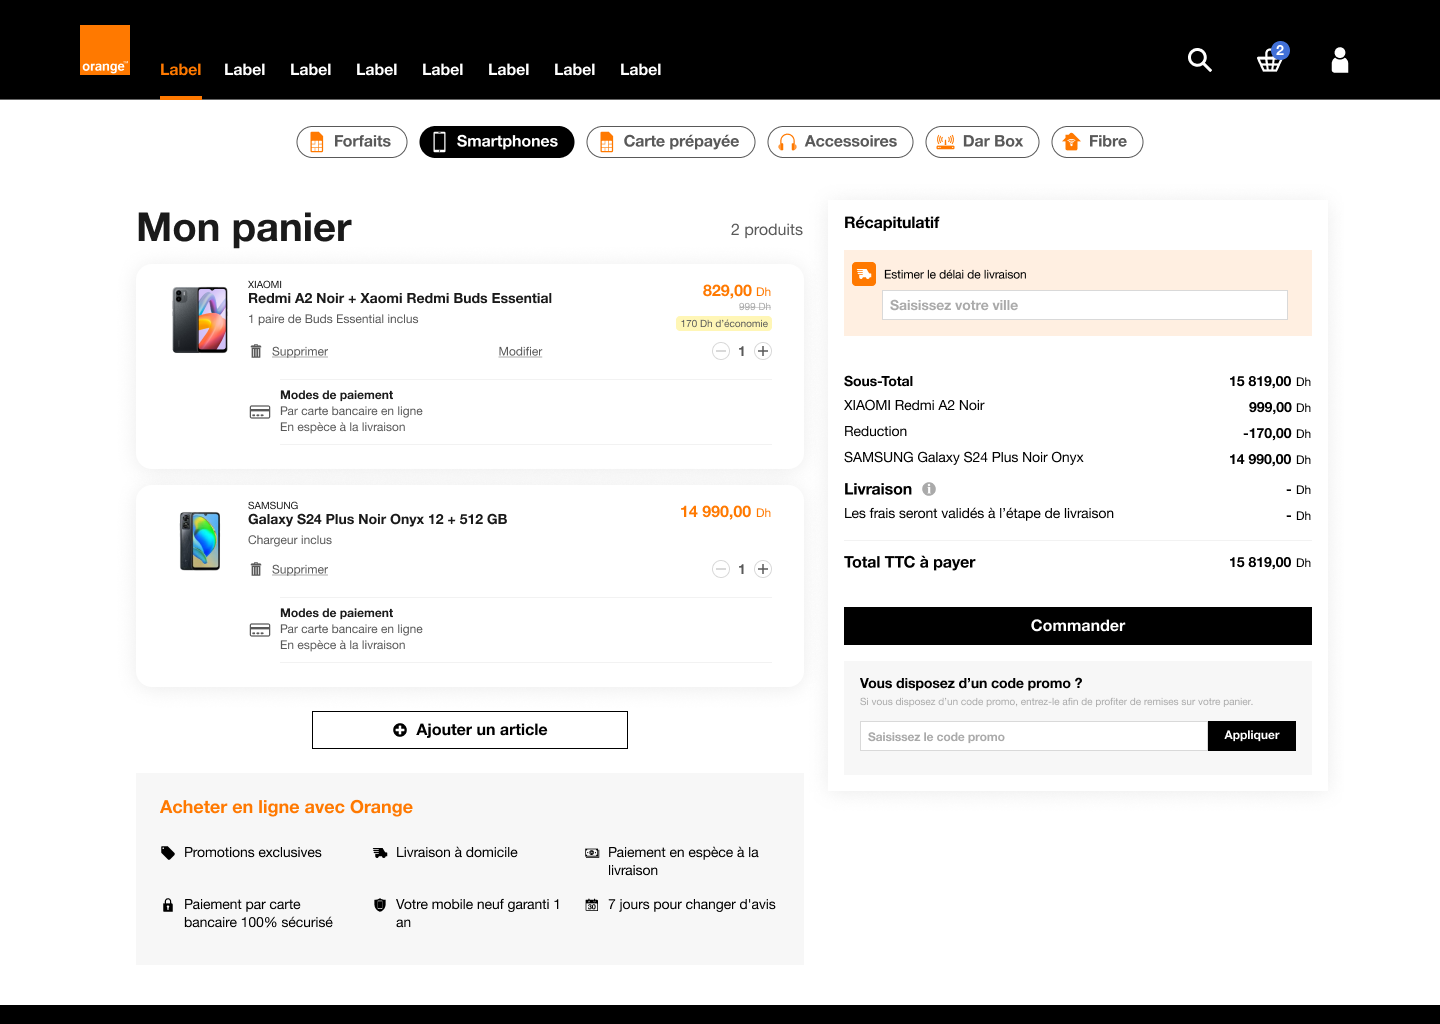Focus the Saisissez votre ville field
Image resolution: width=1440 pixels, height=1024 pixels.
[x=1085, y=305]
